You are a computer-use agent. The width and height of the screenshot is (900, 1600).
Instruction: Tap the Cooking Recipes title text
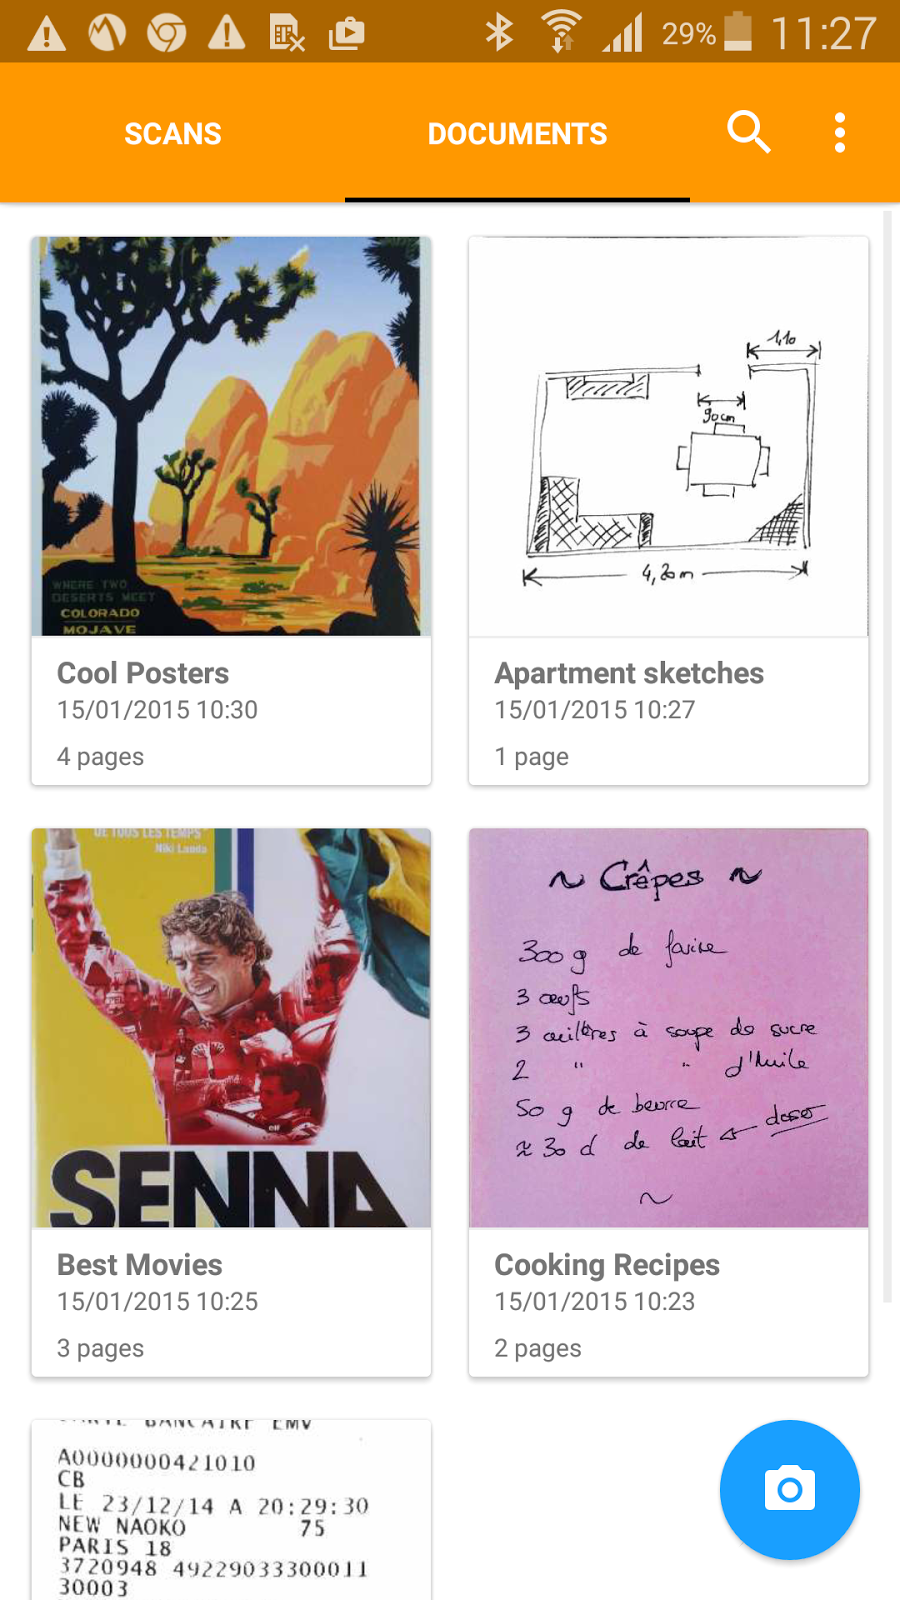(x=607, y=1265)
